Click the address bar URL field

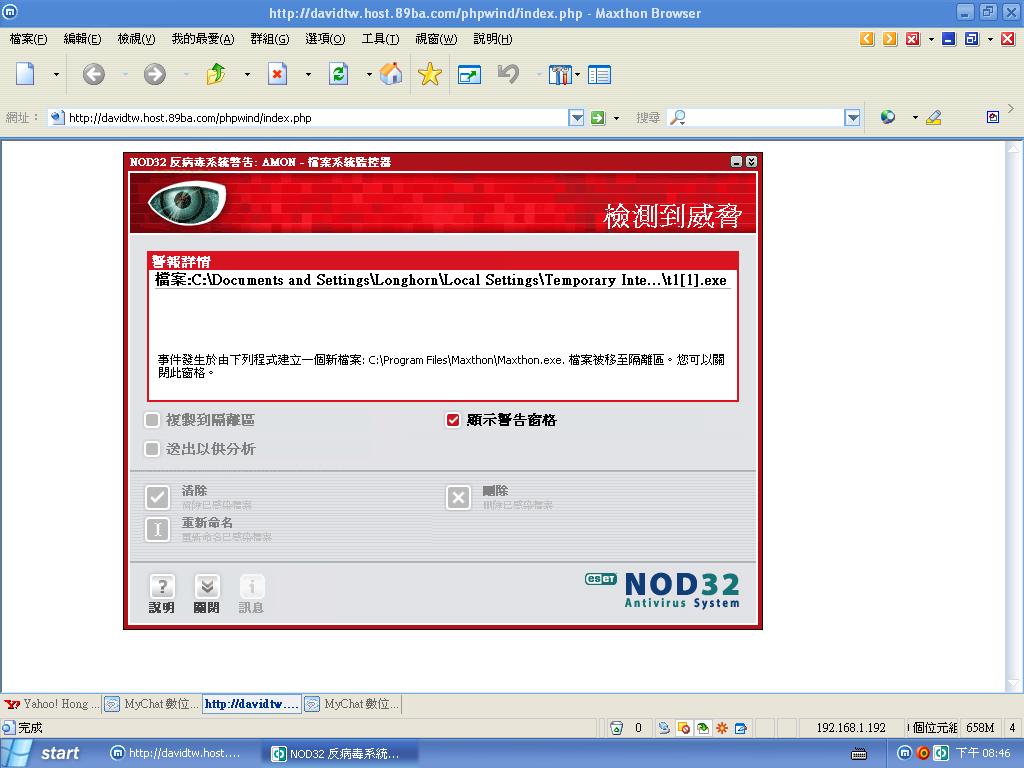pos(307,118)
